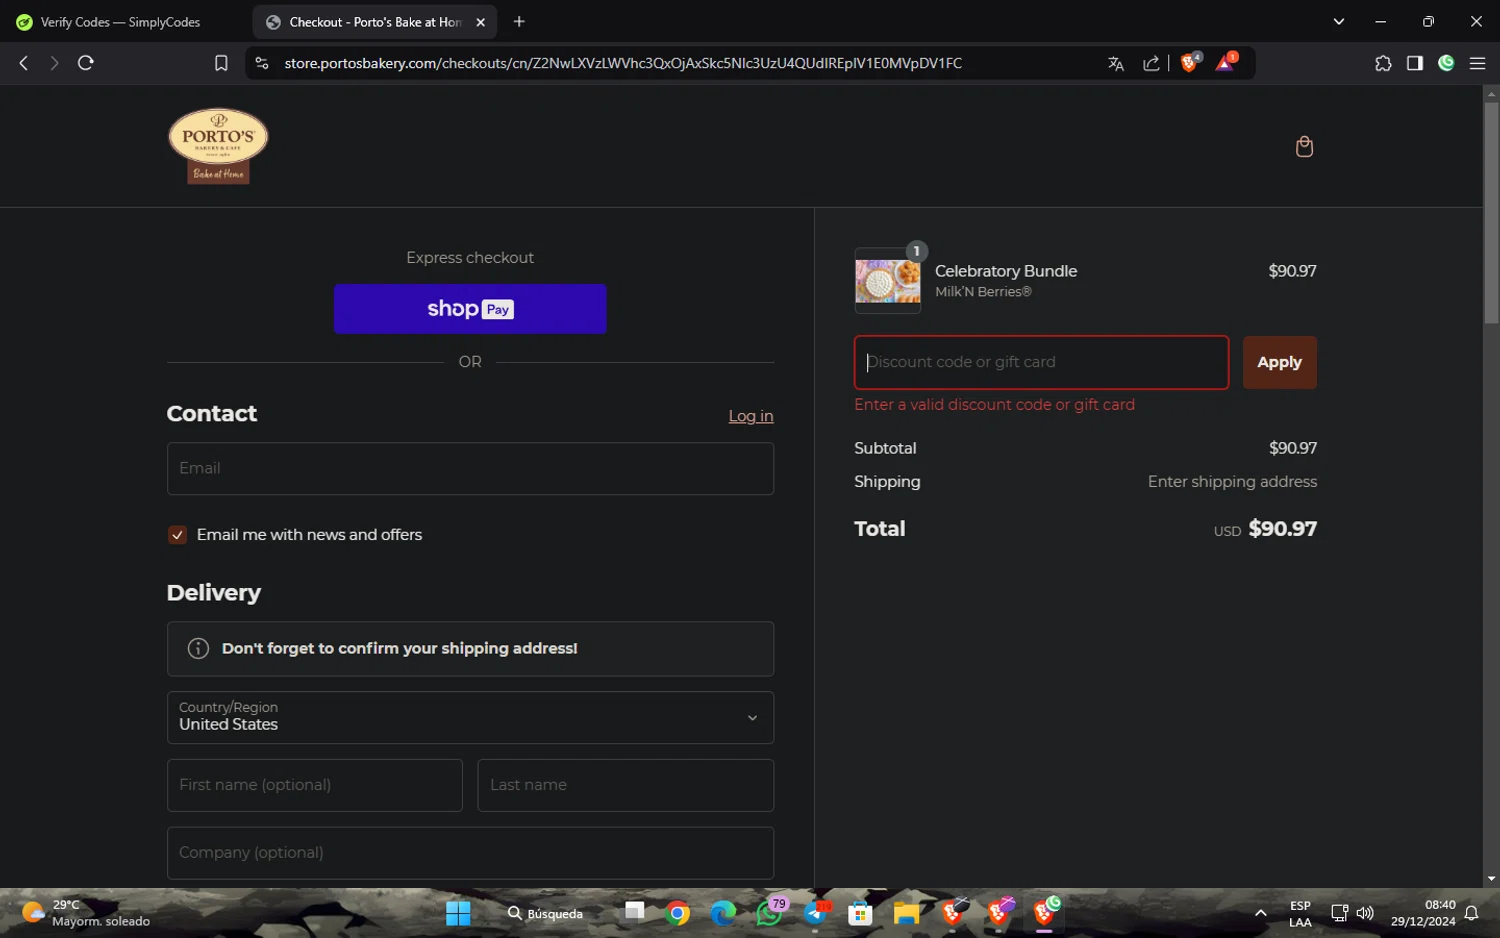The height and width of the screenshot is (938, 1500).
Task: Select the Checkout - Porto's Bake at Home tab
Action: click(x=375, y=22)
